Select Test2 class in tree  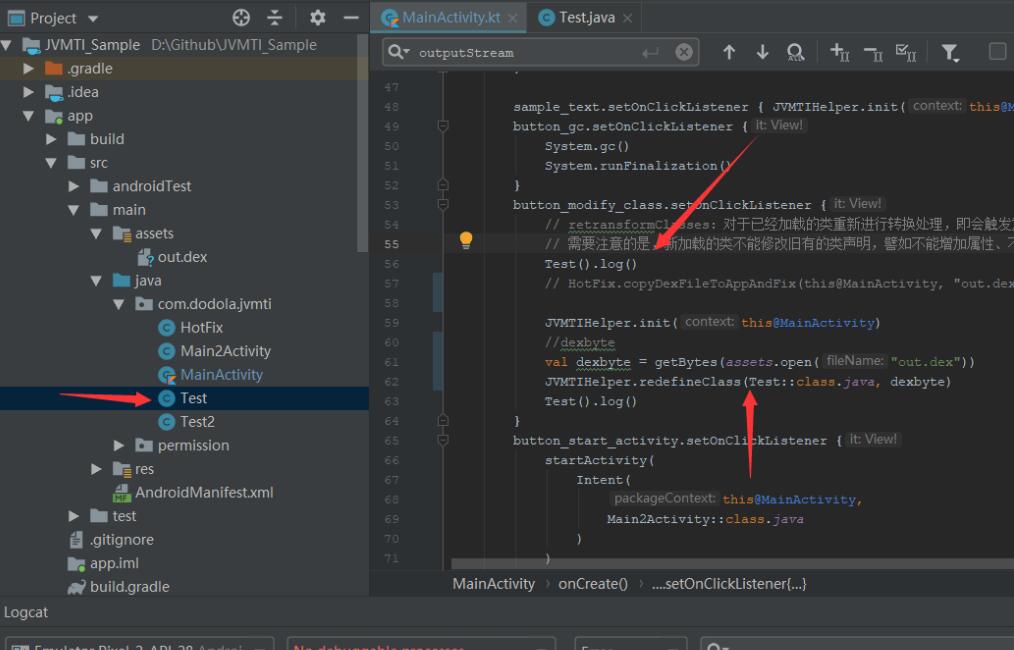186,422
